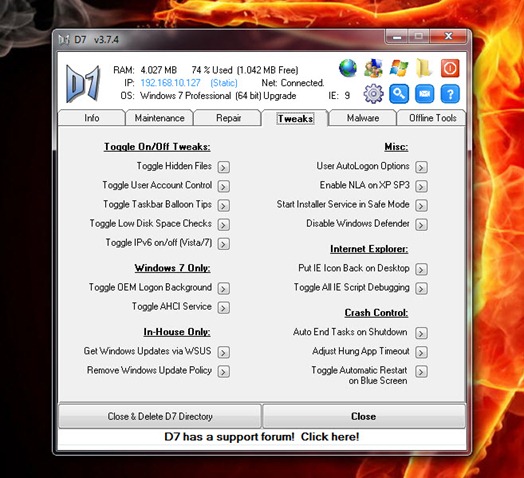Screen dimensions: 524x478
Task: Click the D7 logo image
Action: (x=83, y=84)
